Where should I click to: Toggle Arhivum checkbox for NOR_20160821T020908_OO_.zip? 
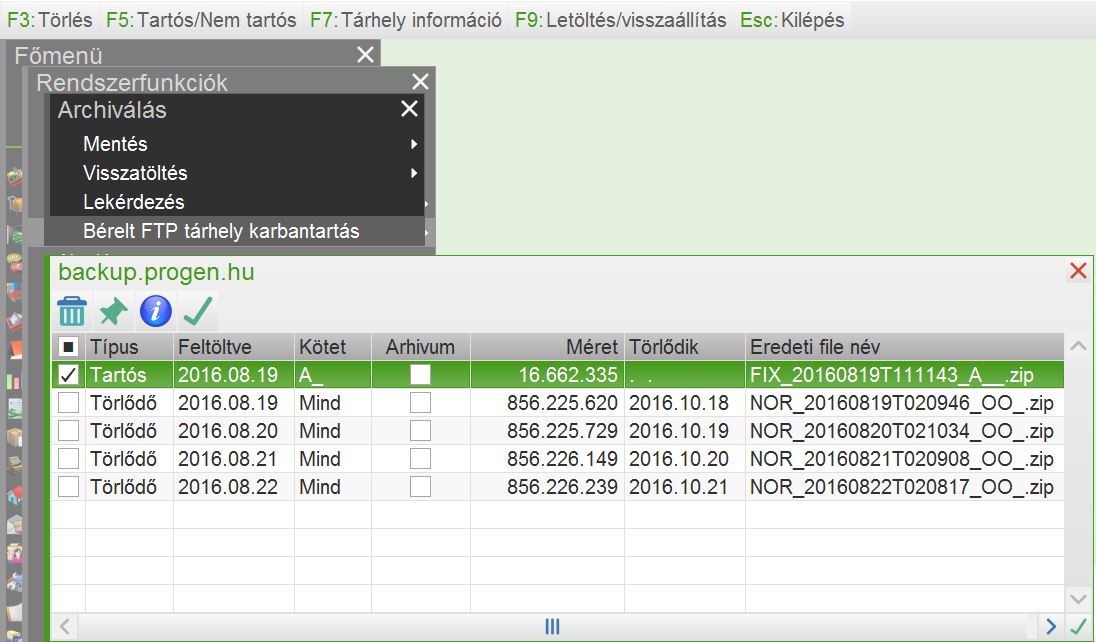[420, 459]
